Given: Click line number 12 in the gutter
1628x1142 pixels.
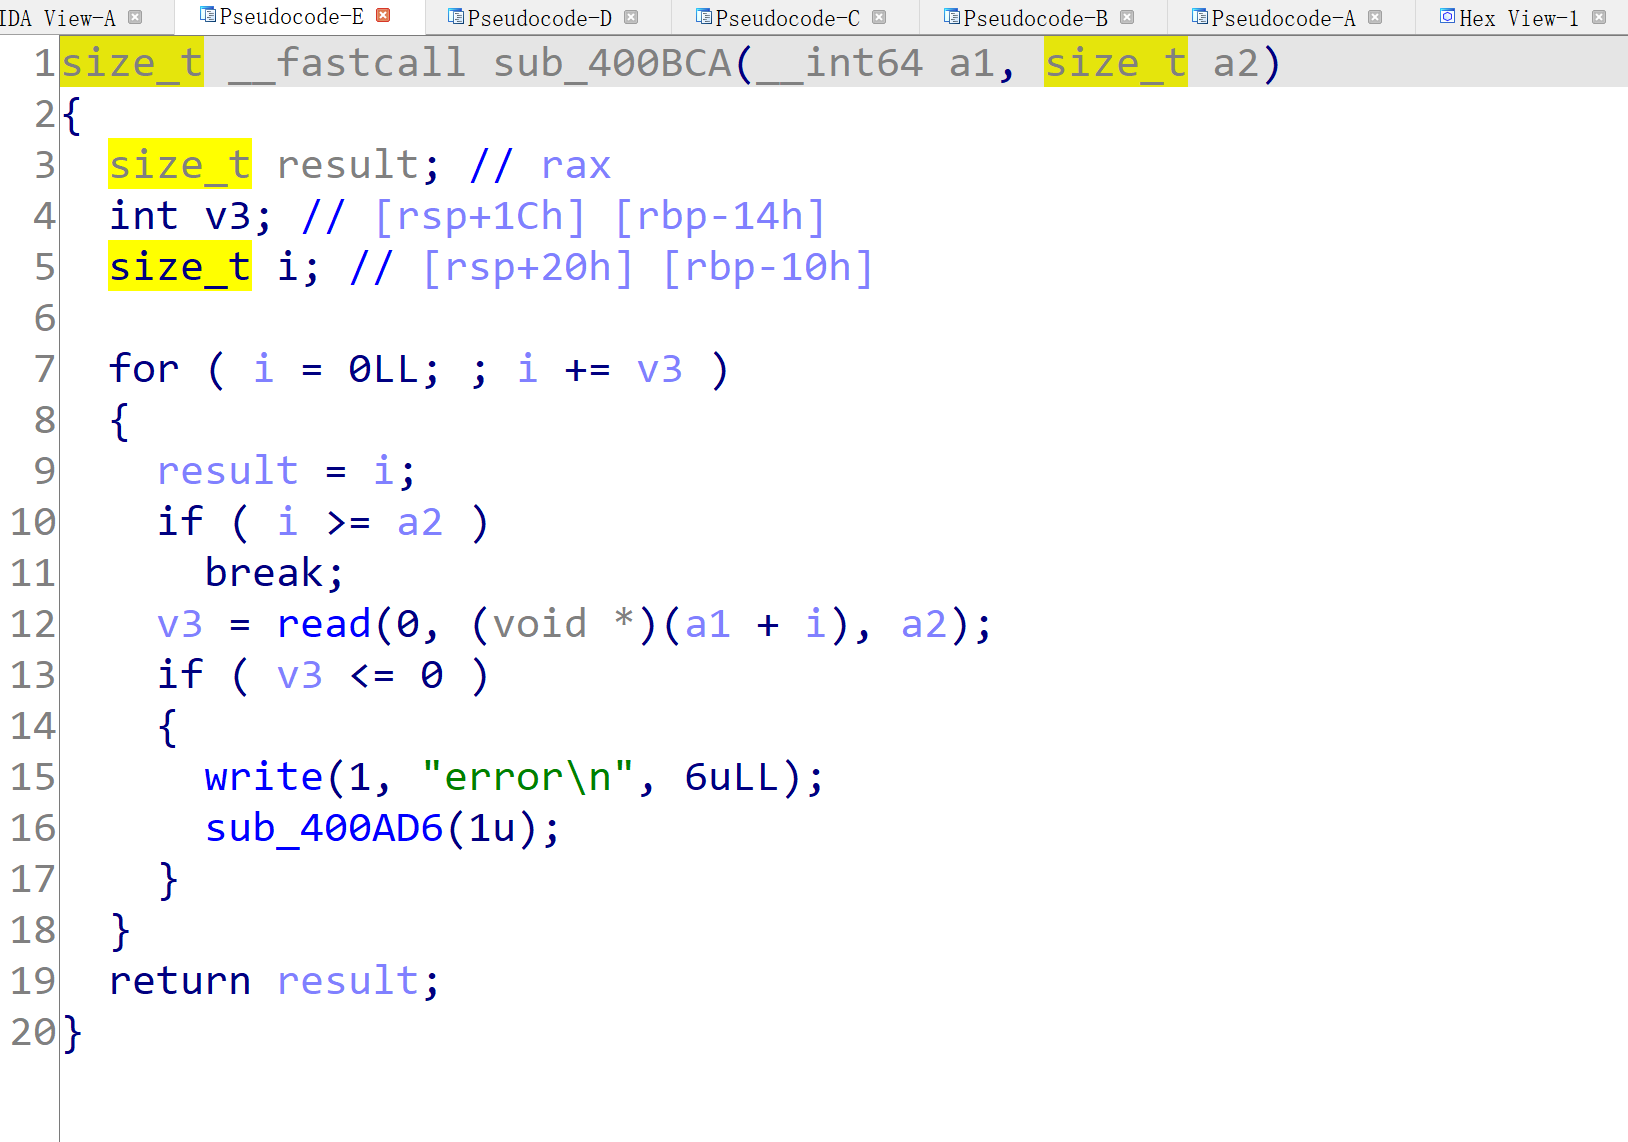Looking at the screenshot, I should 32,623.
